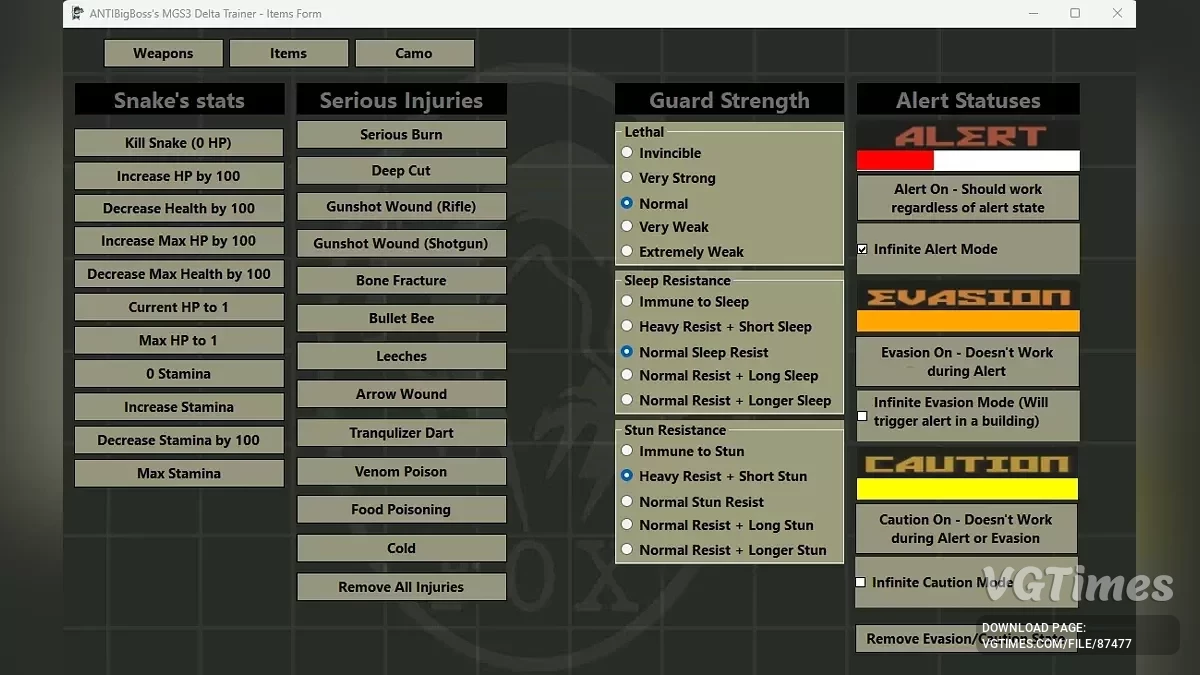Click Kill Snake (0 HP) button

point(179,143)
